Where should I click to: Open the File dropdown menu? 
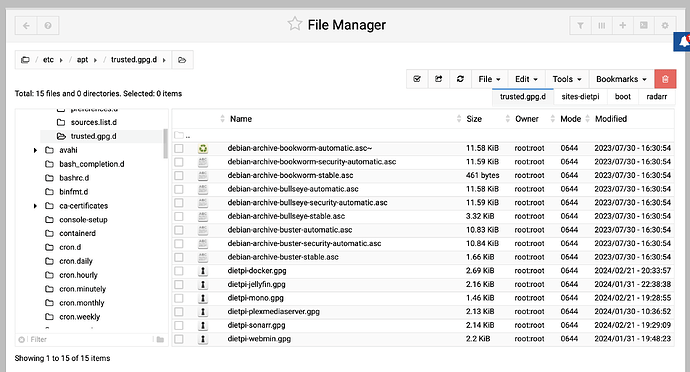point(489,79)
